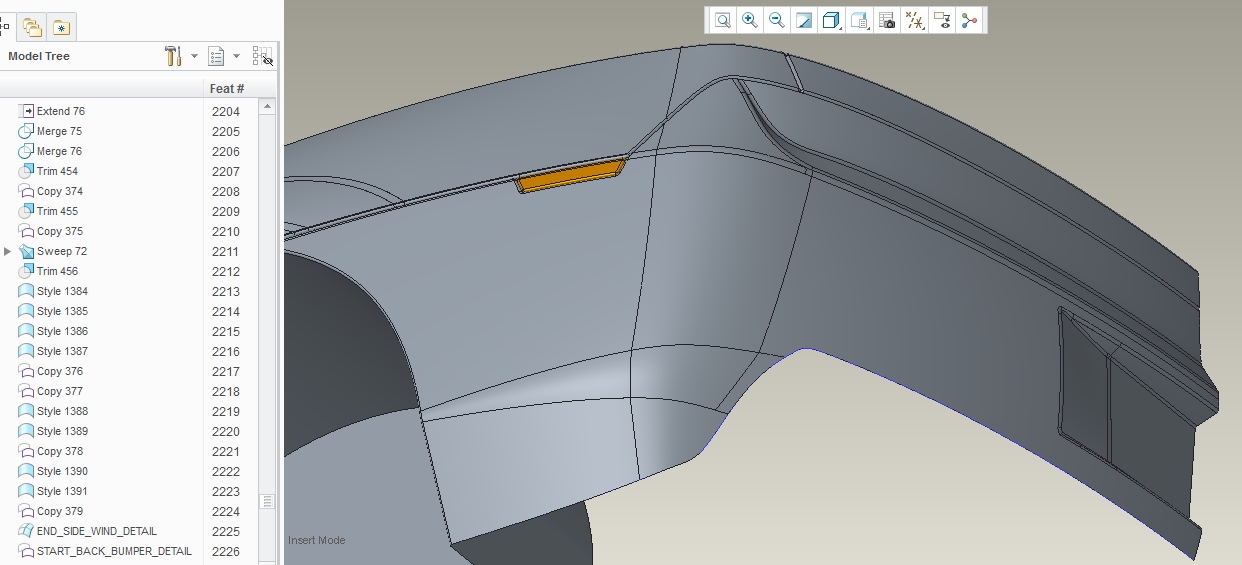The width and height of the screenshot is (1242, 565).
Task: Select the Style 1391 feature
Action: [x=62, y=491]
